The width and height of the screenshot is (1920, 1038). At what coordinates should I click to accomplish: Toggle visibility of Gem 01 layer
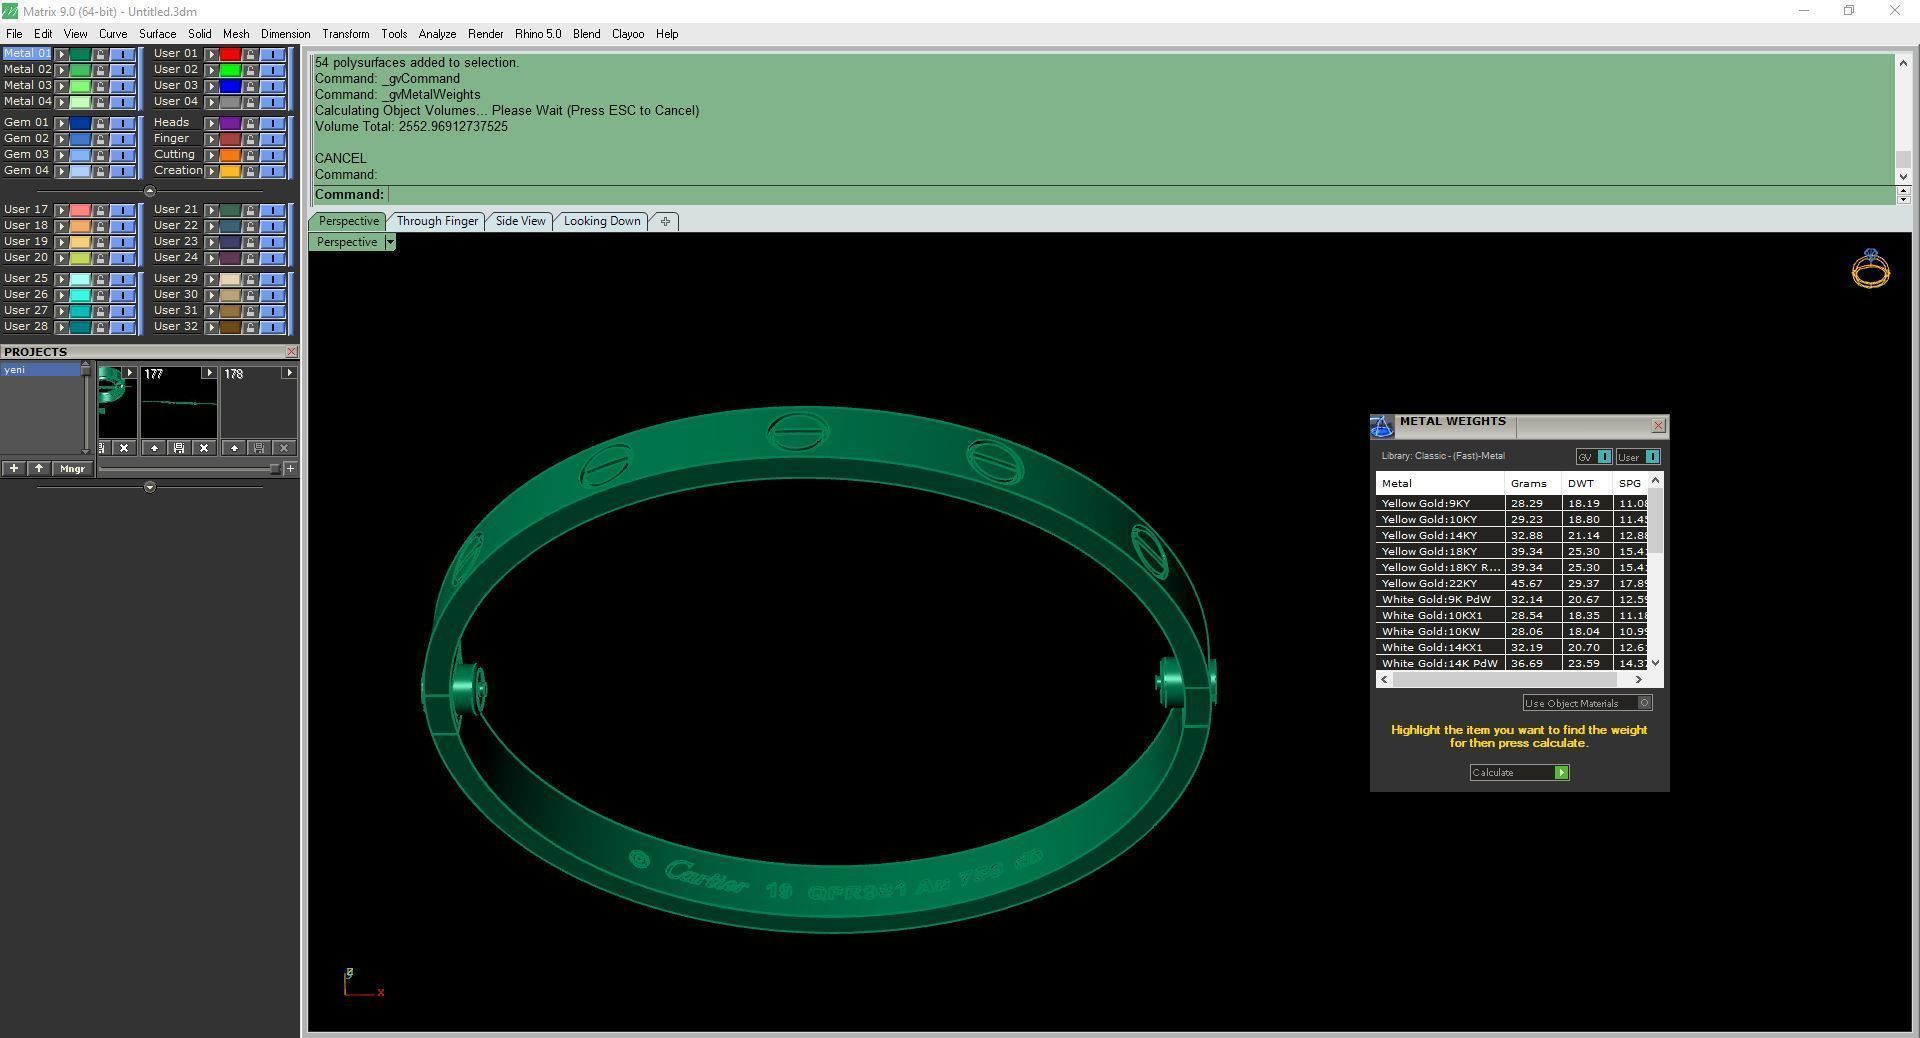tap(123, 123)
